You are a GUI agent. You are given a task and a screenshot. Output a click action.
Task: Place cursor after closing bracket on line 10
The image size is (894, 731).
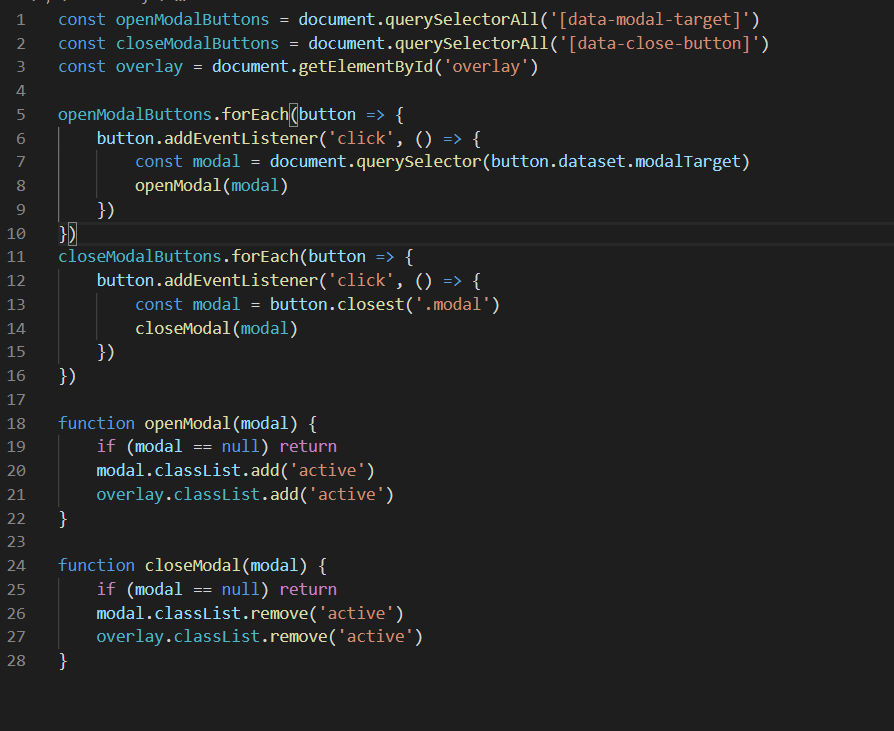(76, 234)
